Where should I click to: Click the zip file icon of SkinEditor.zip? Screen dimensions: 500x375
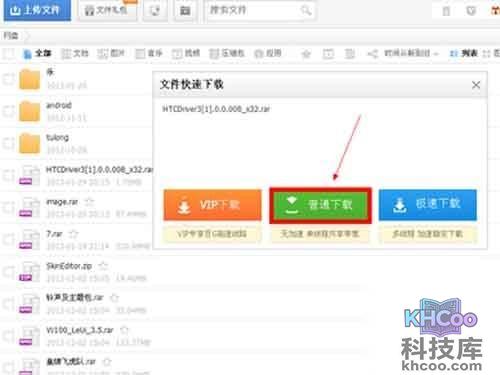(29, 272)
